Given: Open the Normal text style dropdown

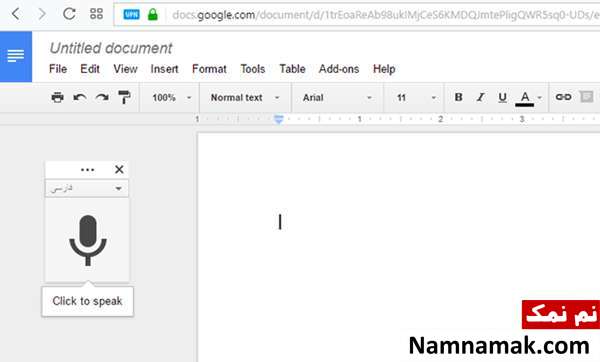Looking at the screenshot, I should click(x=245, y=98).
